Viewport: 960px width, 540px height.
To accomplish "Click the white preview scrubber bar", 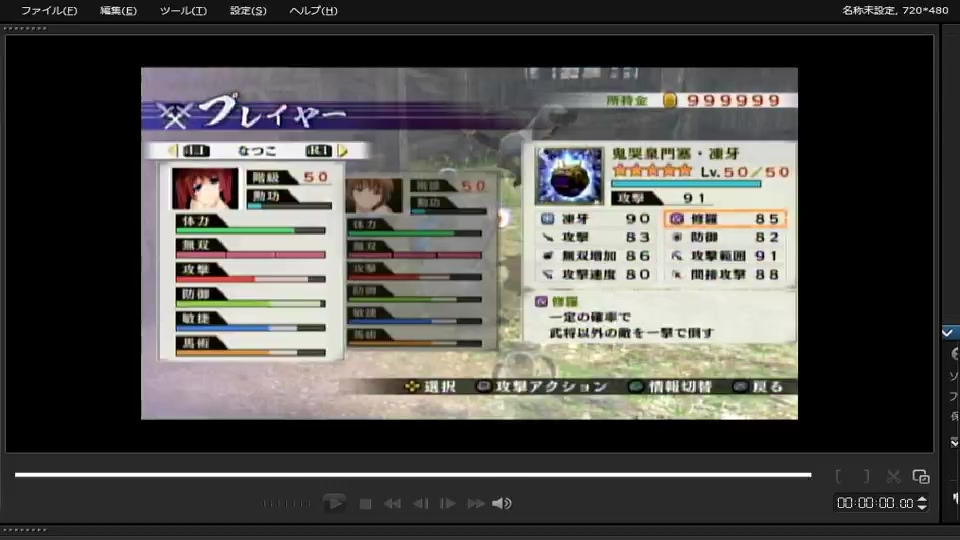I will coord(413,474).
